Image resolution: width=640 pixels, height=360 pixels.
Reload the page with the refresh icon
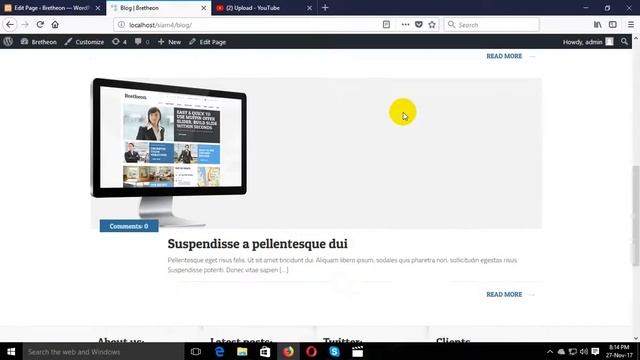[40, 24]
